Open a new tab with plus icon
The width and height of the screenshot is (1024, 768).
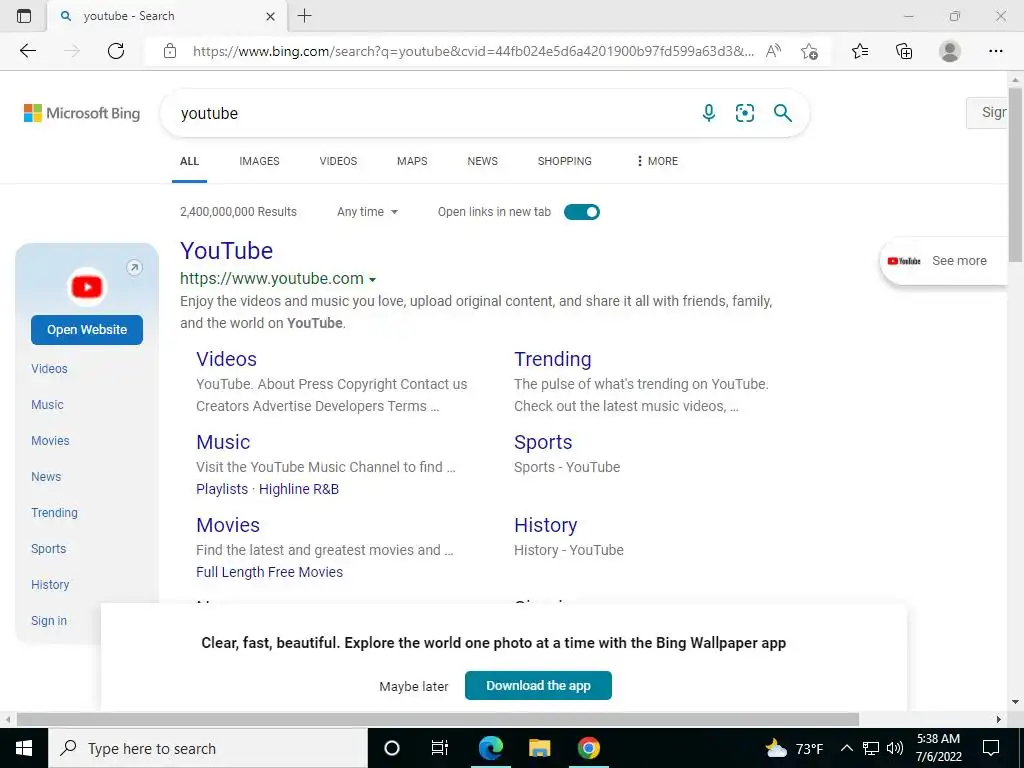pyautogui.click(x=304, y=16)
